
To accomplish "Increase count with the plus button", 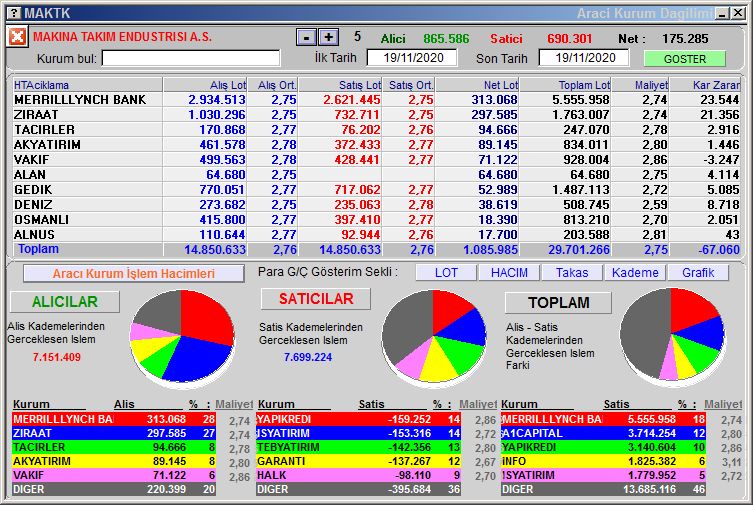I will pyautogui.click(x=329, y=37).
